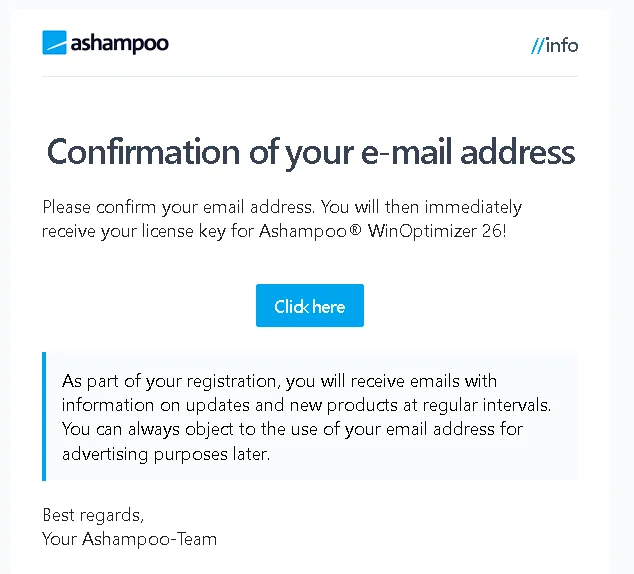The image size is (634, 574).
Task: Click the blue Click here button
Action: coord(310,306)
